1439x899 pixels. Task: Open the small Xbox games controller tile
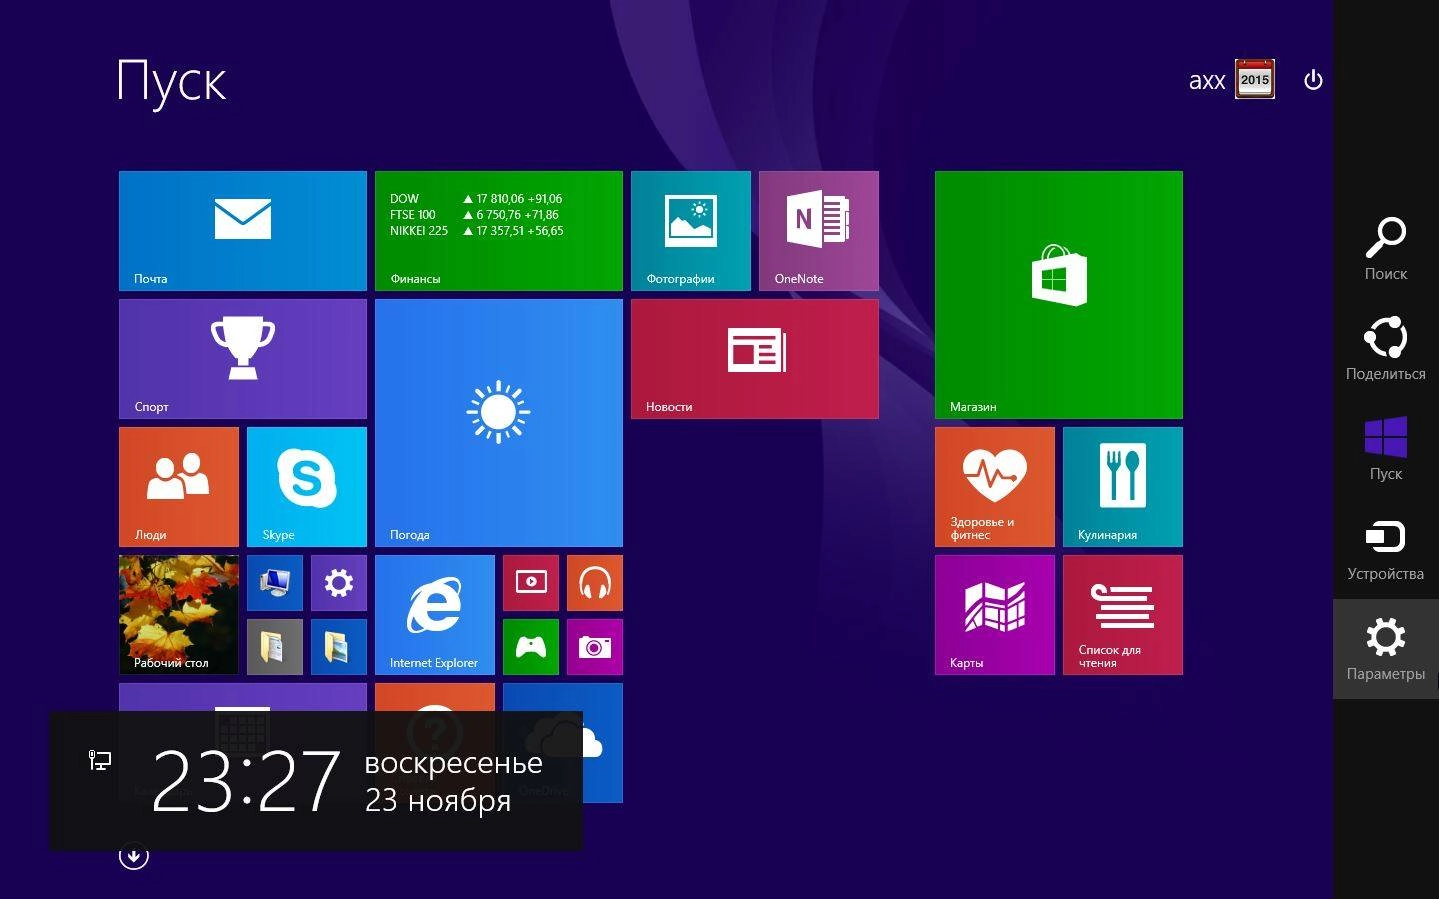(x=531, y=647)
